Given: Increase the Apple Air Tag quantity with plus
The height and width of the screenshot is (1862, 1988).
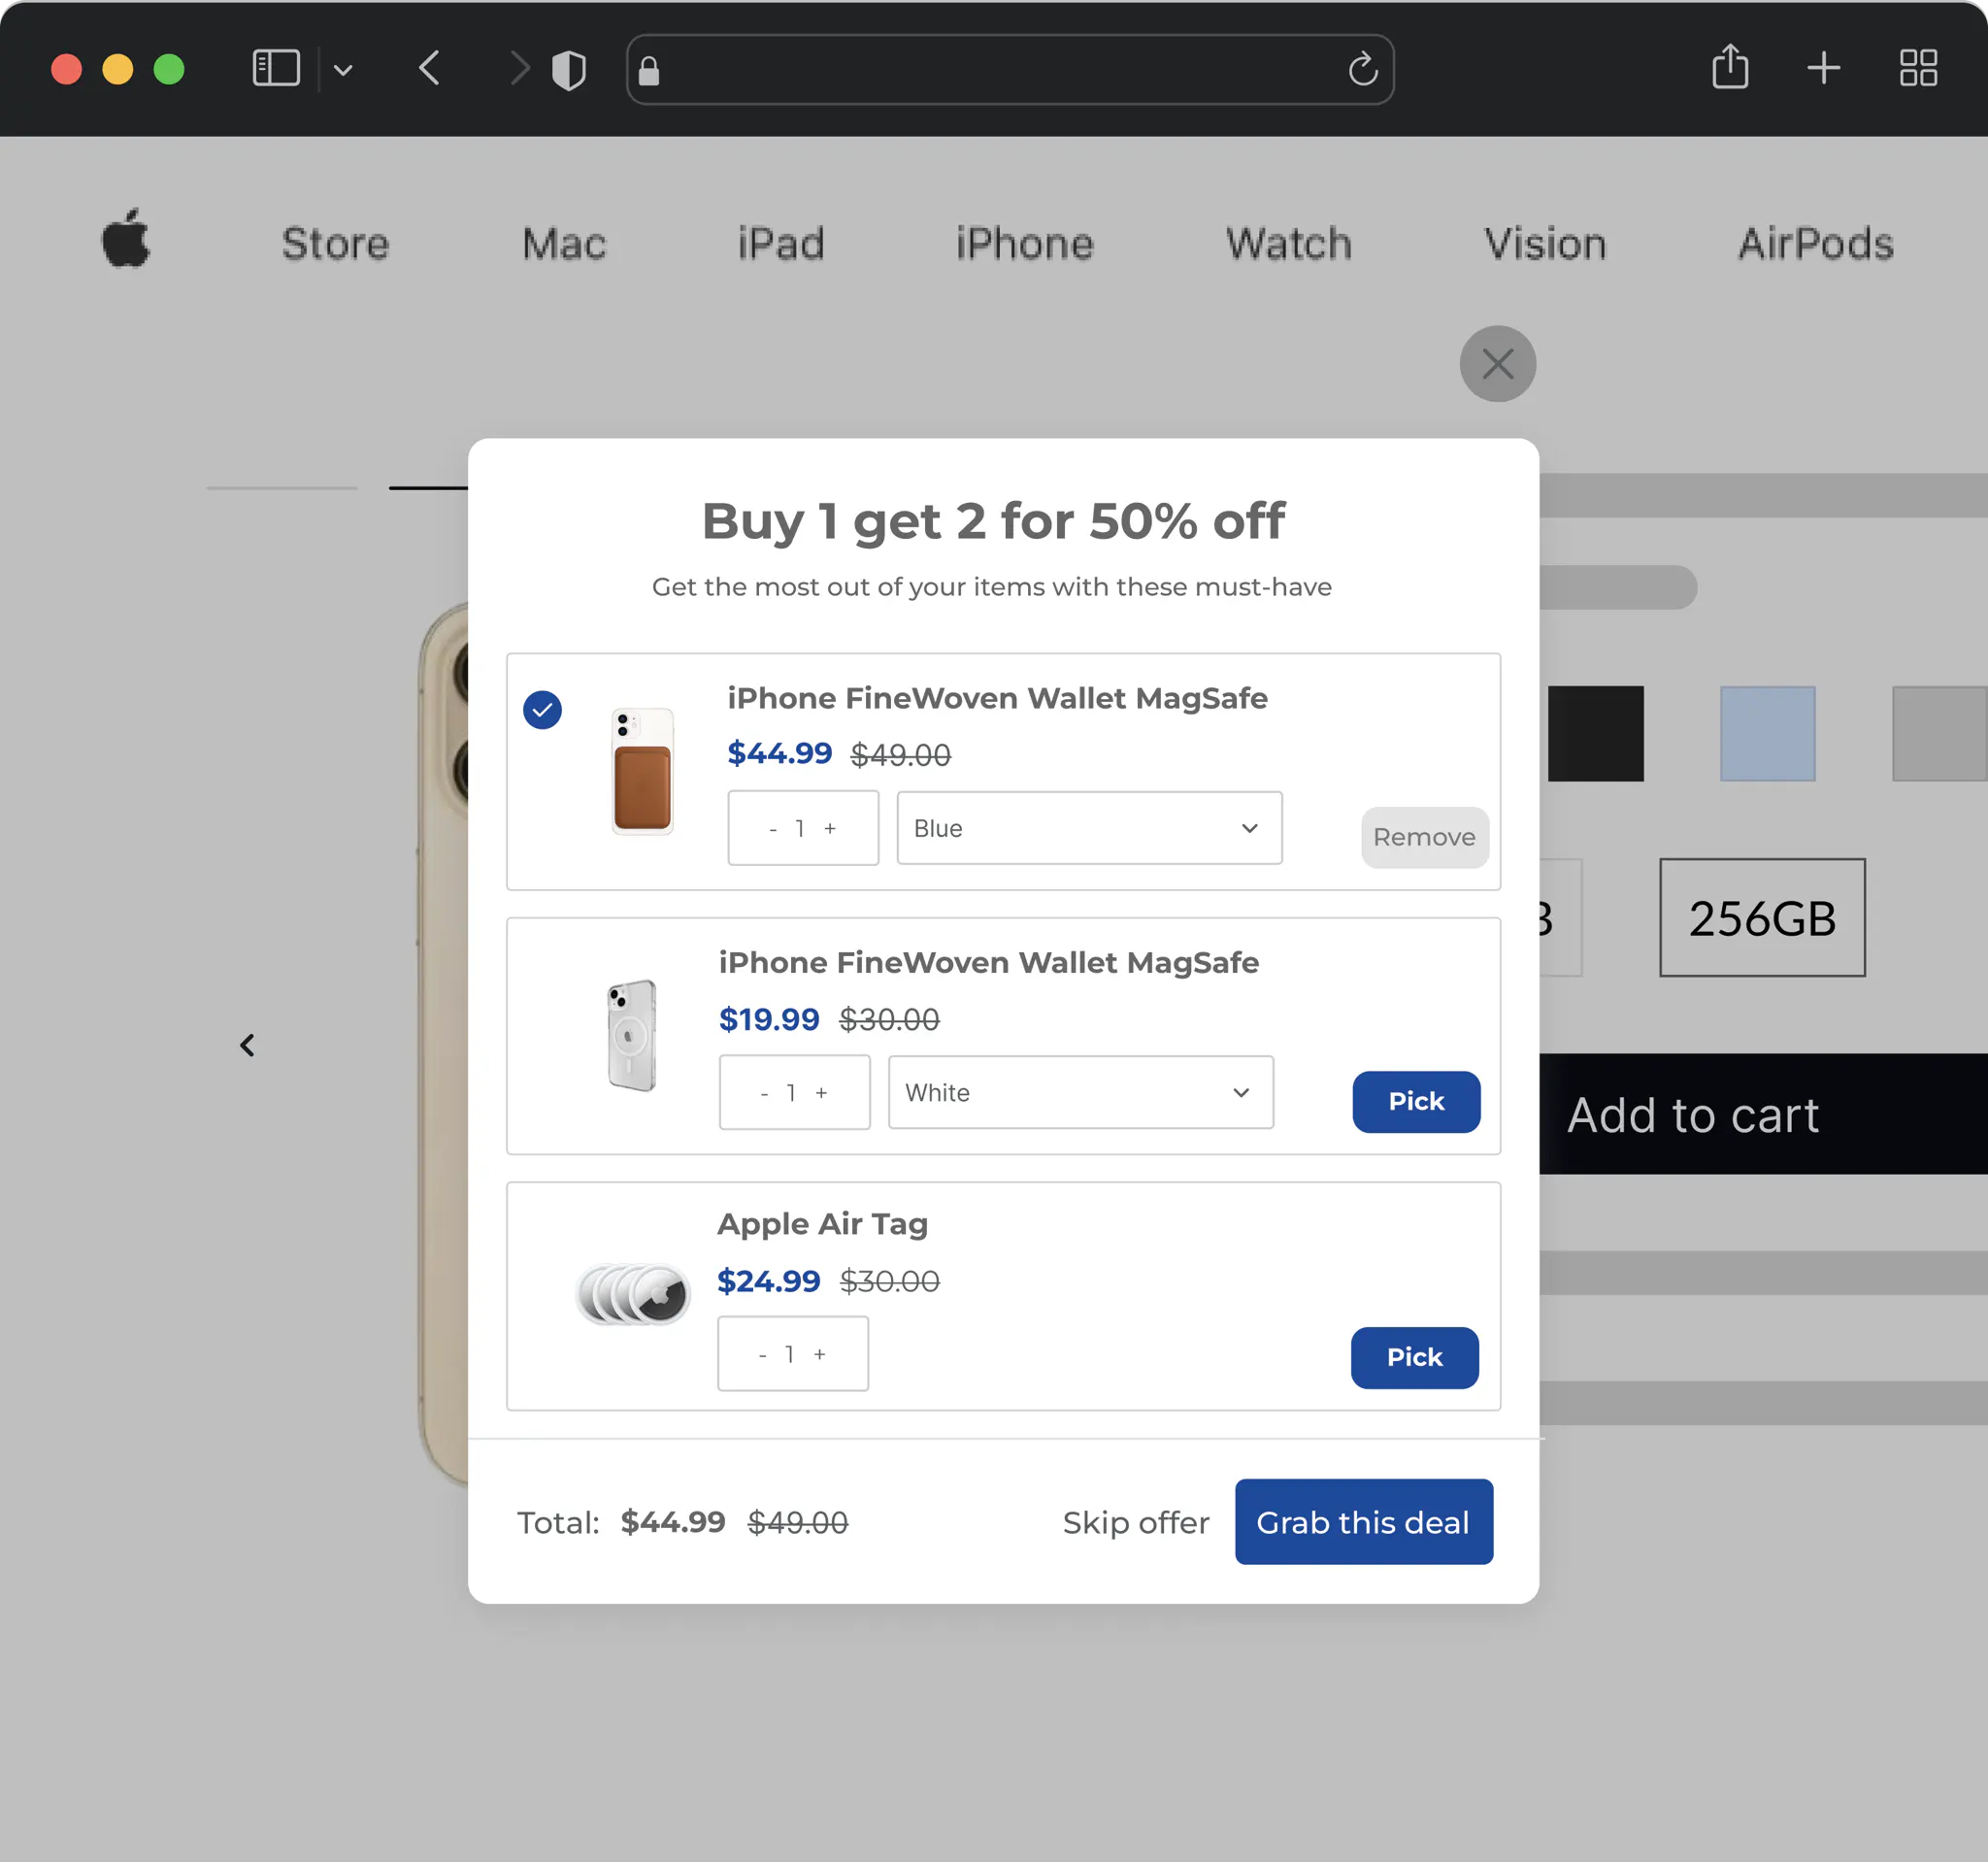Looking at the screenshot, I should coord(820,1354).
